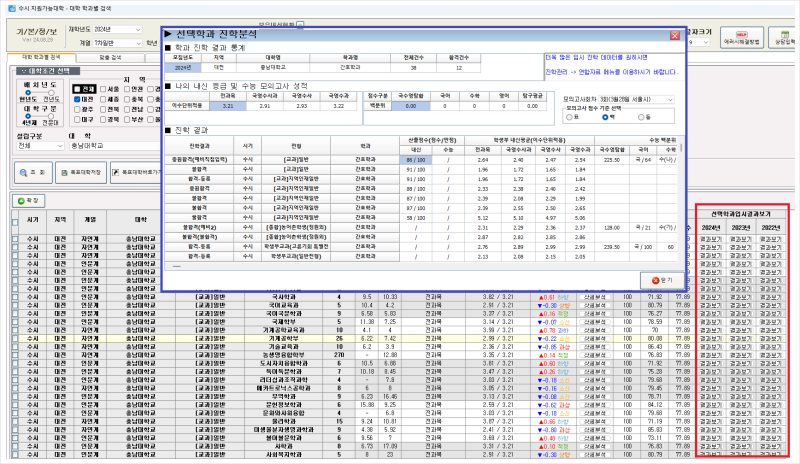The image size is (800, 464).
Task: Select the 4년제 university type option
Action: (28, 116)
